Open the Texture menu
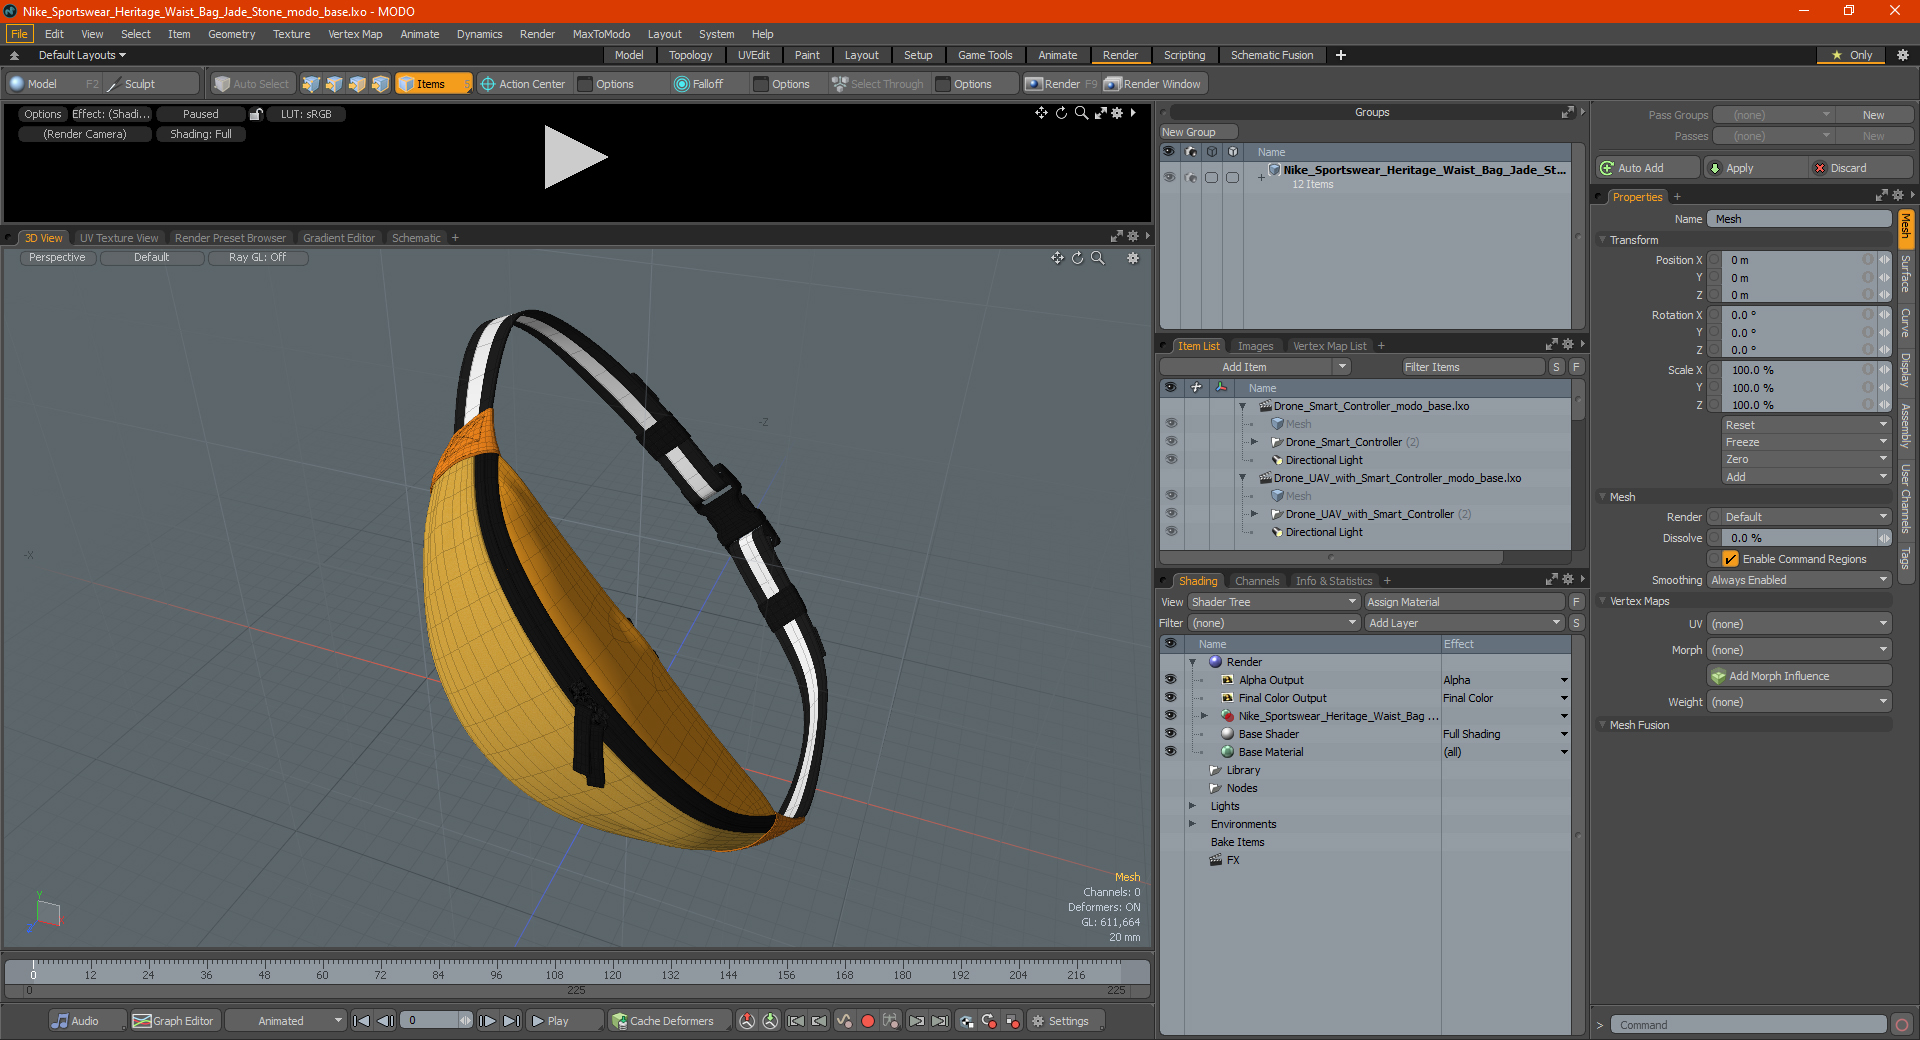 291,34
